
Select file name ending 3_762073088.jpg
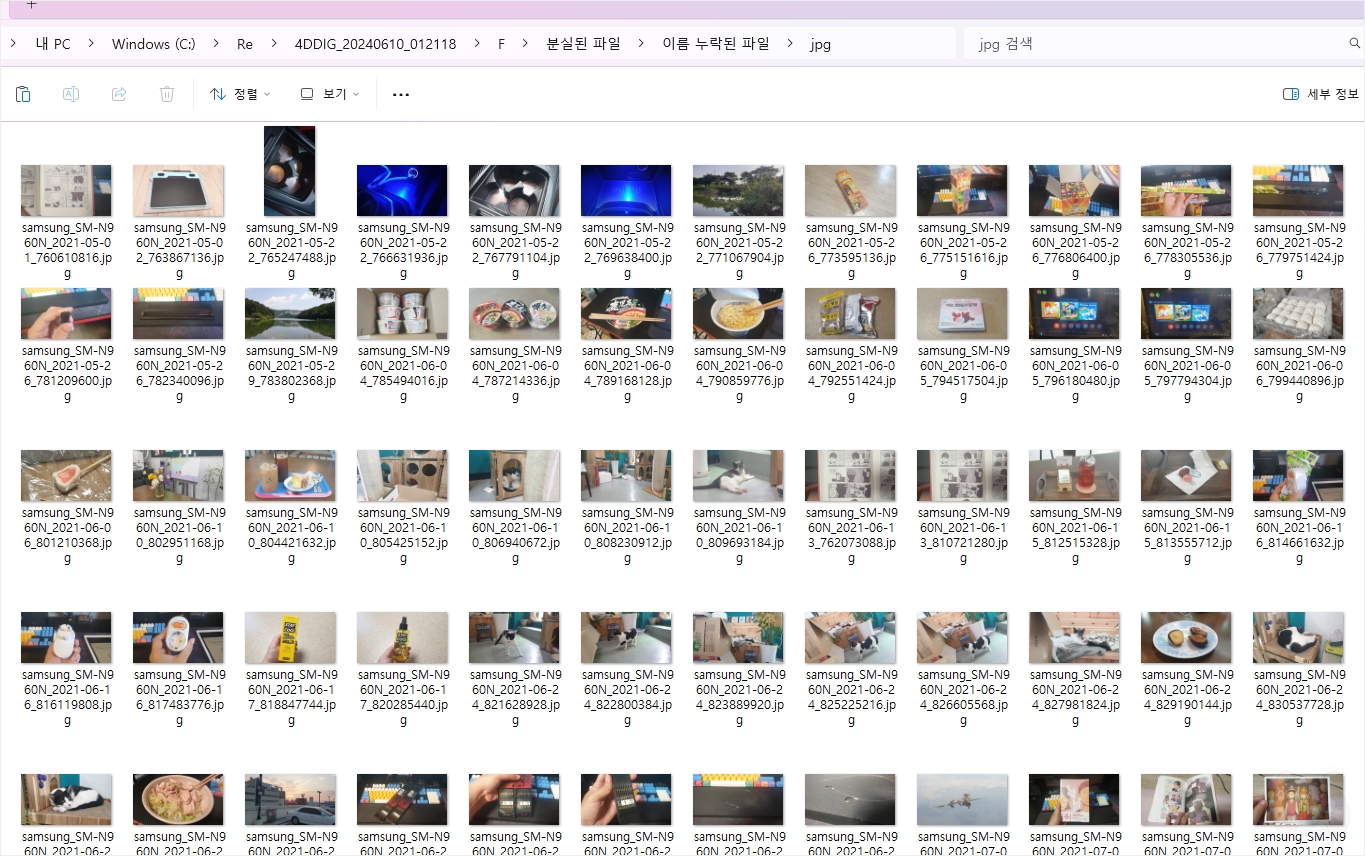[x=851, y=535]
